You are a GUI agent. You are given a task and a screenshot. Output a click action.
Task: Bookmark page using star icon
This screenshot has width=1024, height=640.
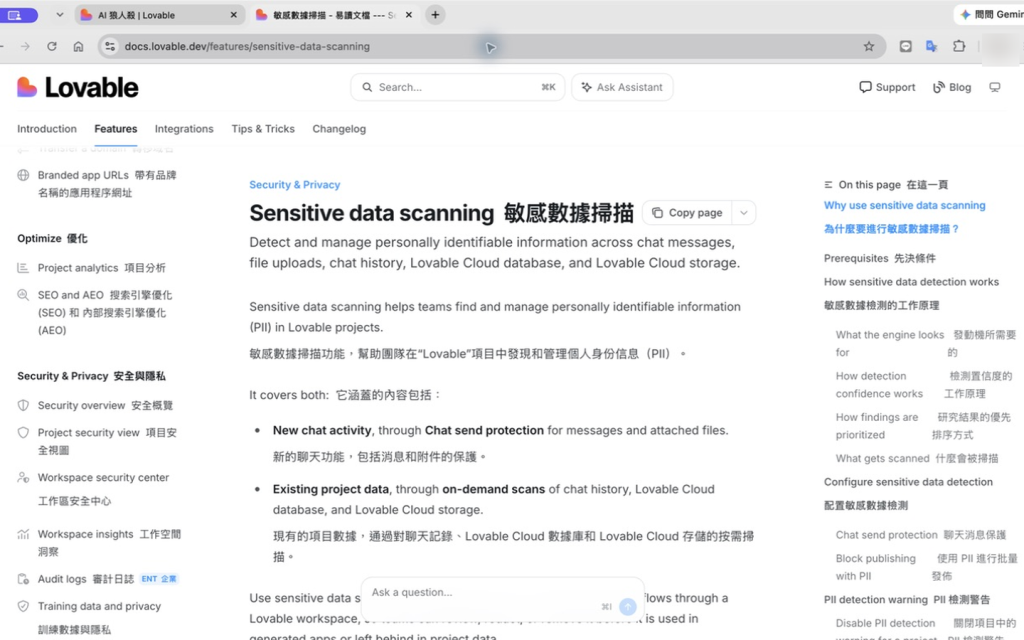click(x=869, y=46)
